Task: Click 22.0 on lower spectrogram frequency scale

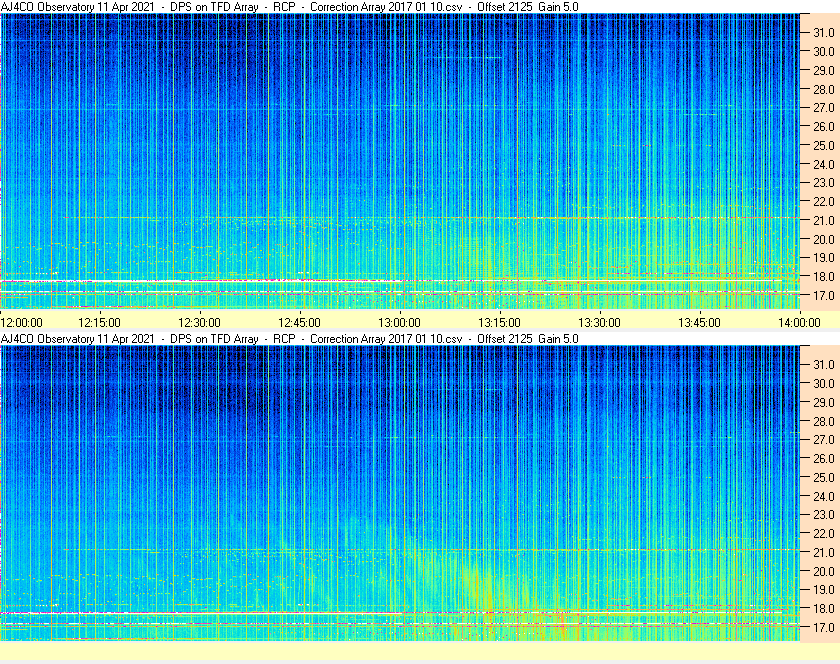Action: pos(824,533)
